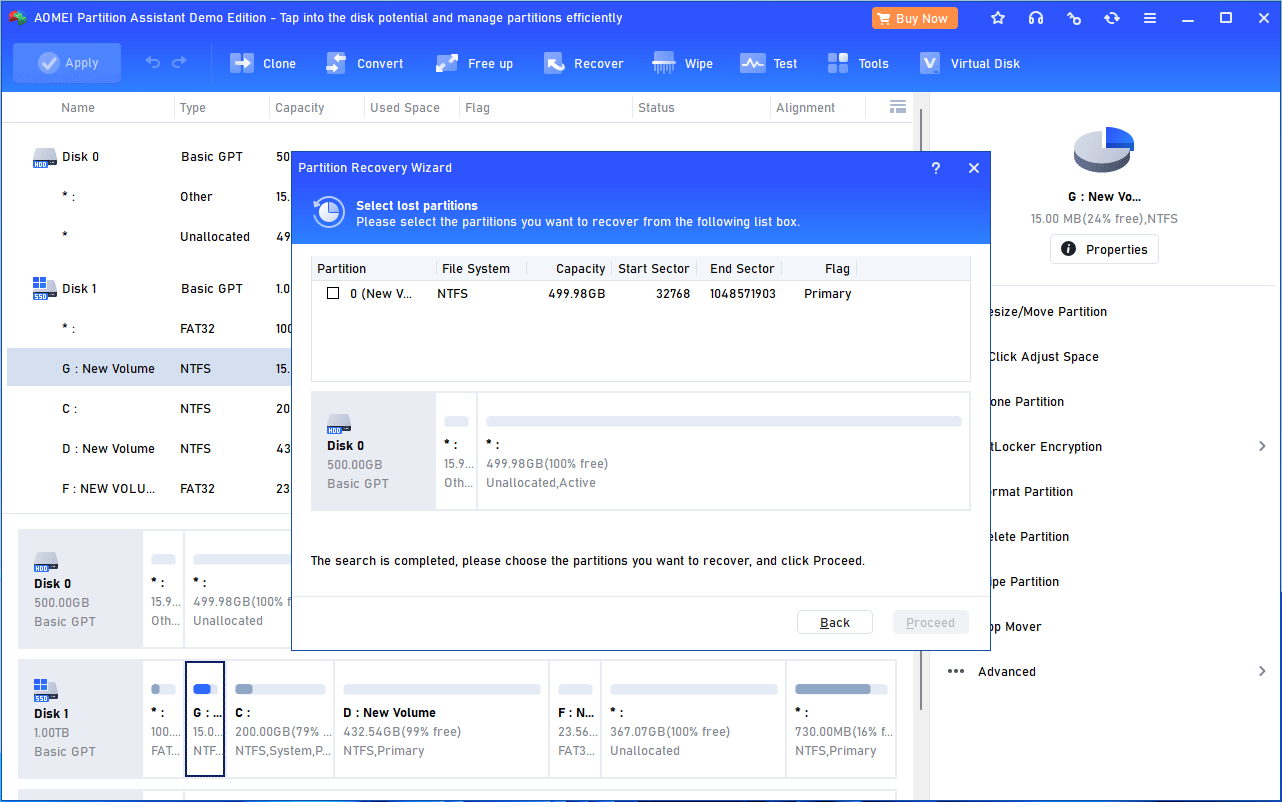Open the Virtual Disk tool
Image resolution: width=1282 pixels, height=802 pixels.
click(970, 62)
